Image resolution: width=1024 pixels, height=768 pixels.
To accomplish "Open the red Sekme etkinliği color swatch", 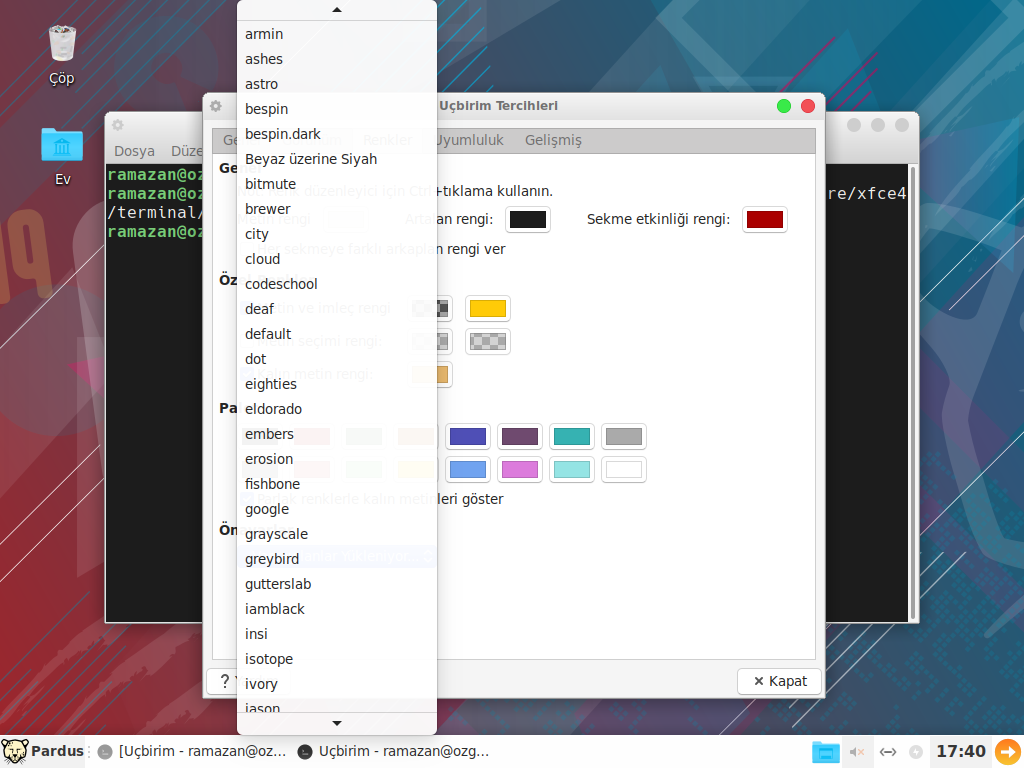I will pos(765,219).
